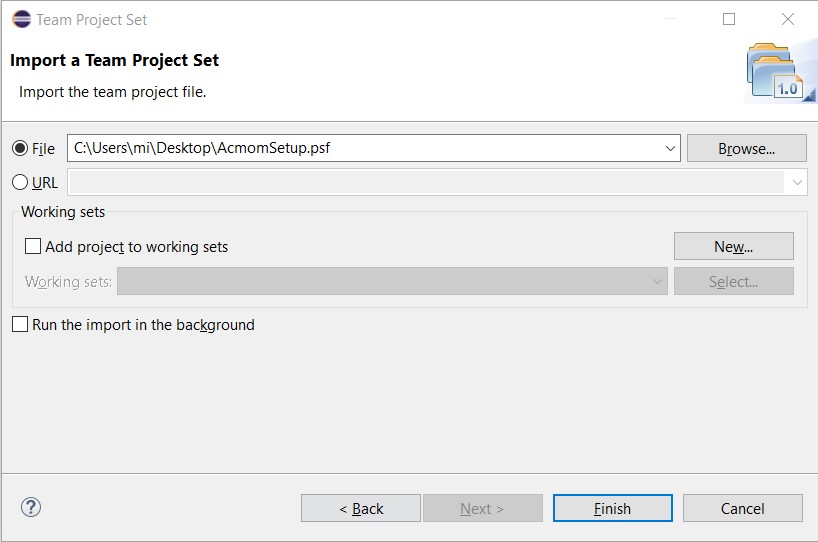
Task: Expand the File path dropdown arrow
Action: (670, 148)
